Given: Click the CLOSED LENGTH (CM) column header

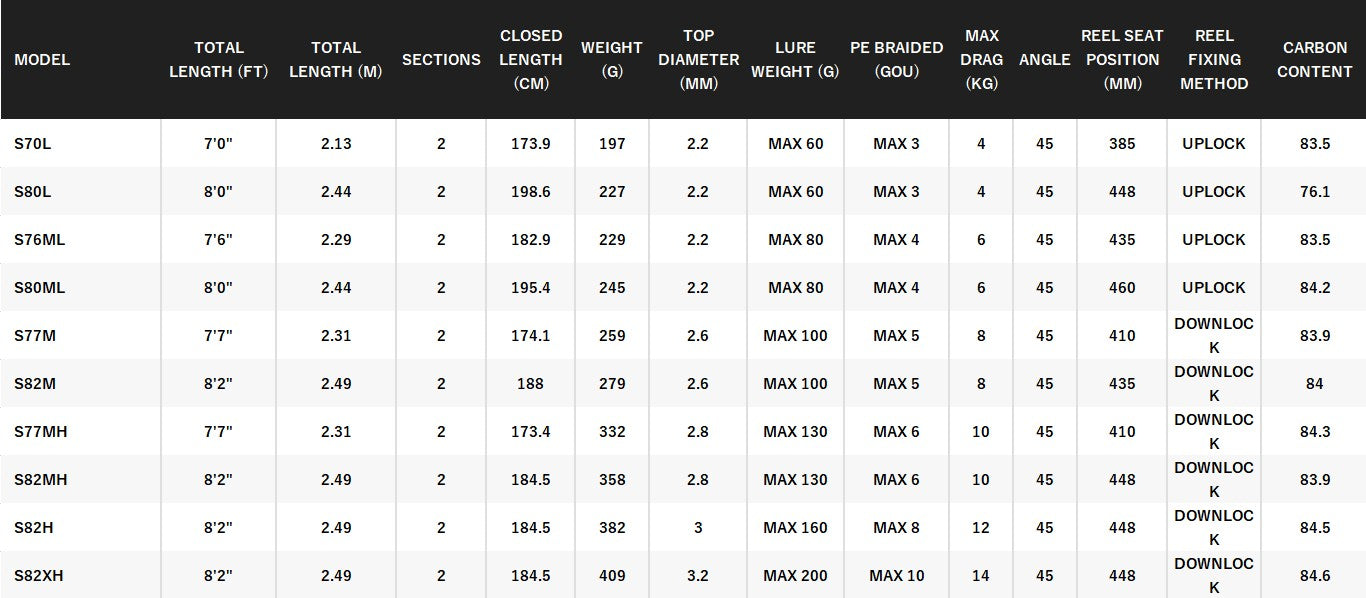Looking at the screenshot, I should (x=531, y=60).
